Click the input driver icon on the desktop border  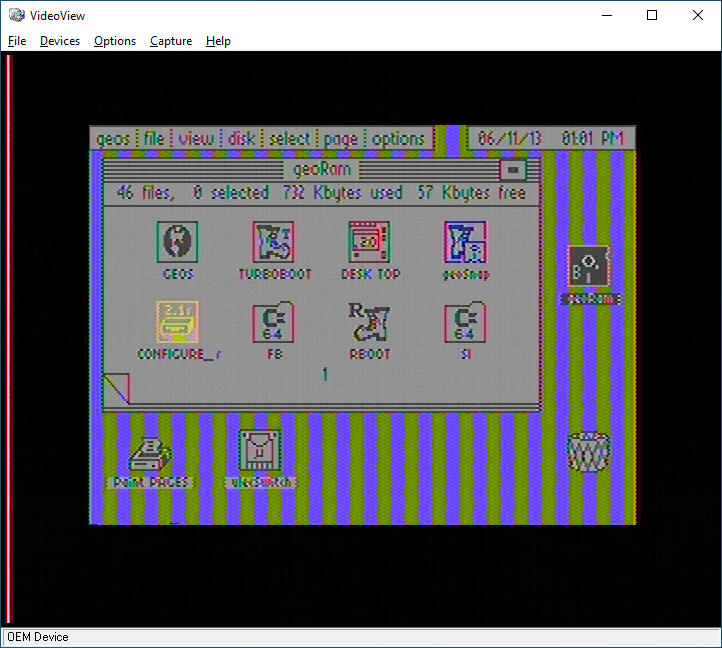tap(259, 451)
